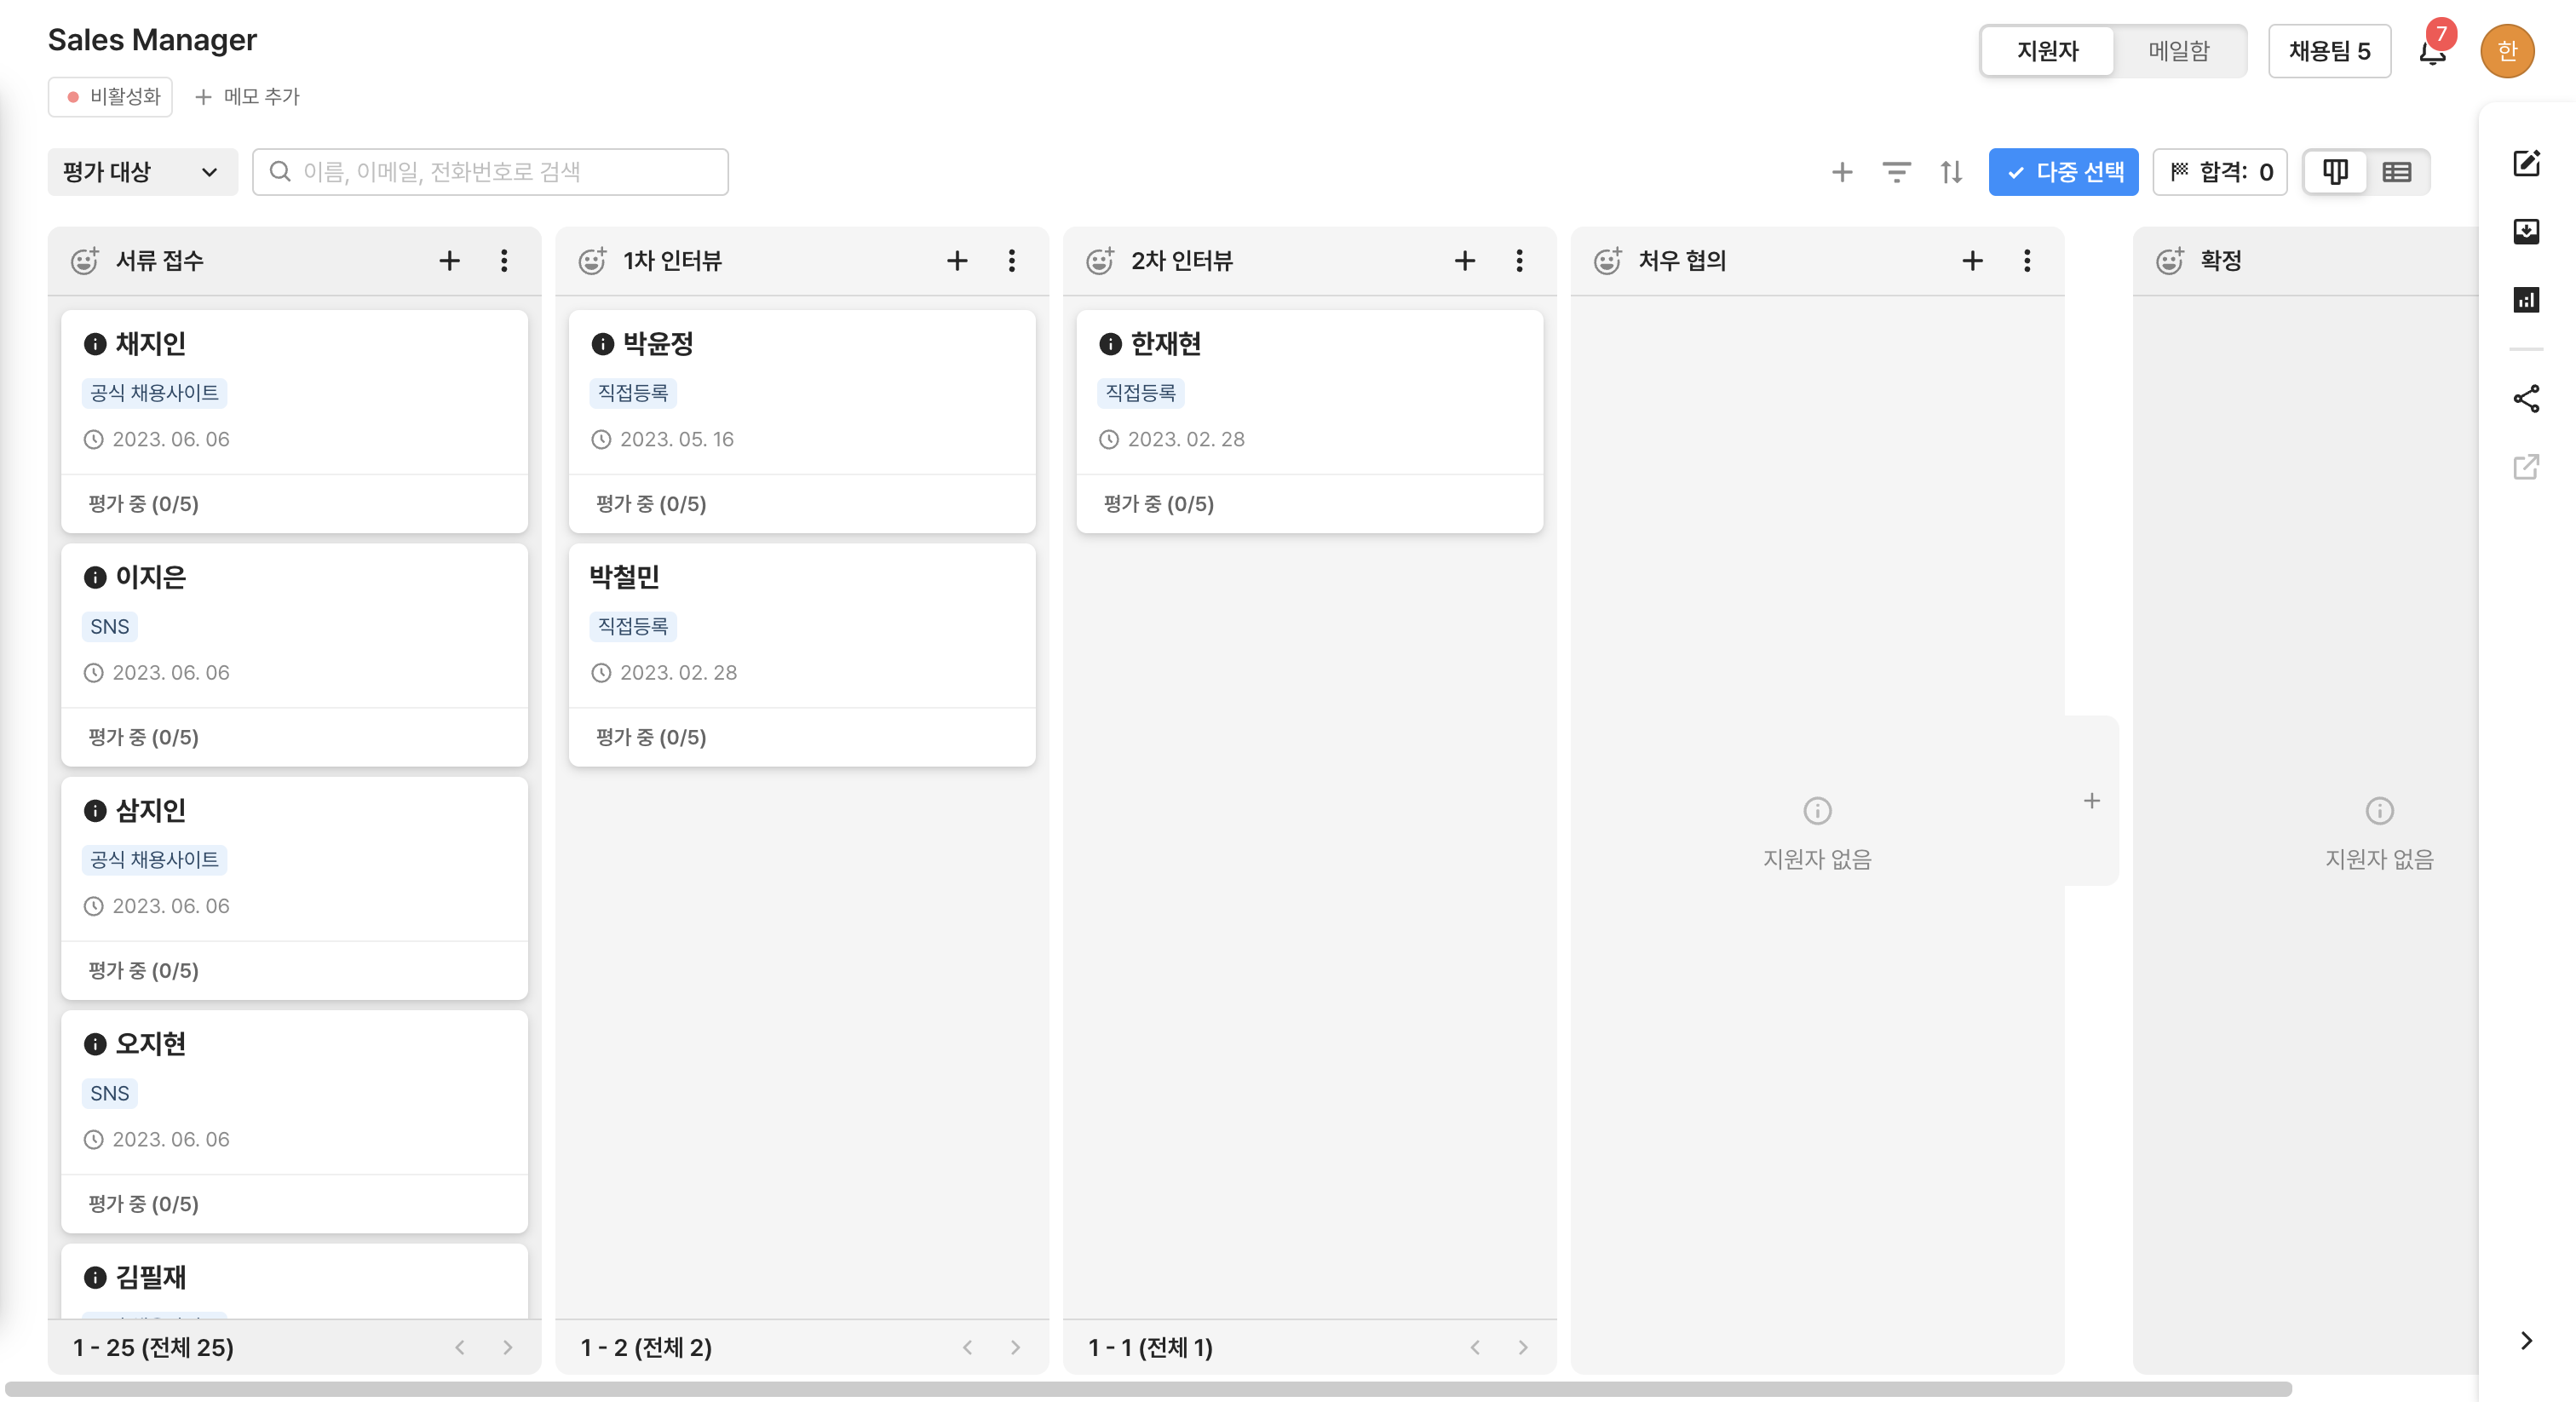Viewport: 2576px width, 1402px height.
Task: Click the info icon next to 한재현
Action: (x=1110, y=344)
